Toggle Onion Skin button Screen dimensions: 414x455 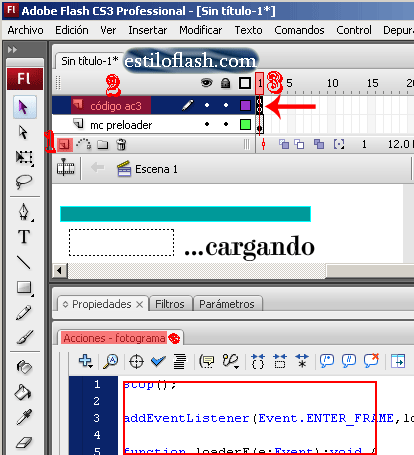coord(284,144)
